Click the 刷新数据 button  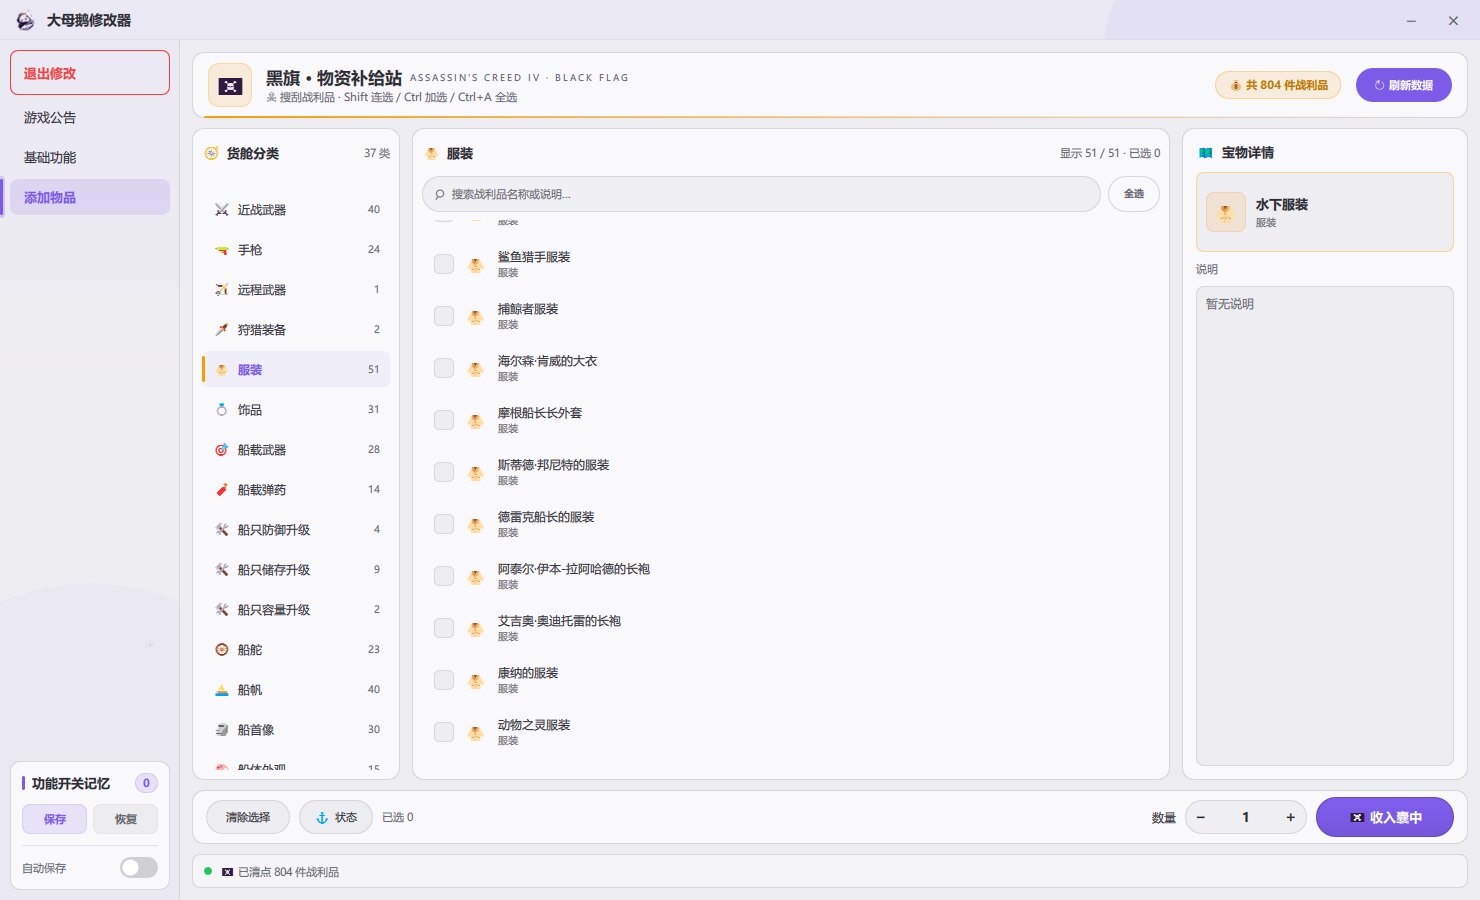(1404, 85)
